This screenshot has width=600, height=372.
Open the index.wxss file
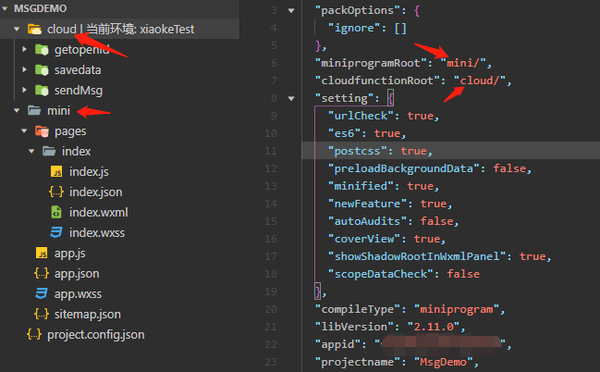tap(97, 233)
